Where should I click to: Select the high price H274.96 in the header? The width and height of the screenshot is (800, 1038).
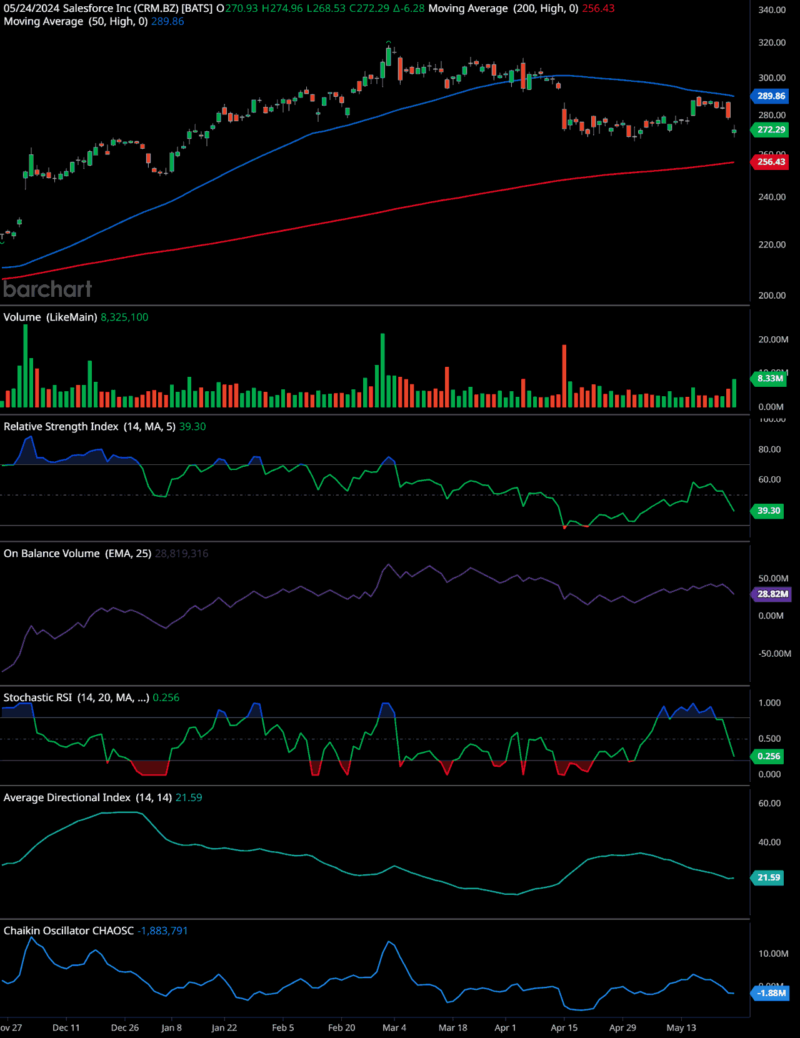click(282, 9)
